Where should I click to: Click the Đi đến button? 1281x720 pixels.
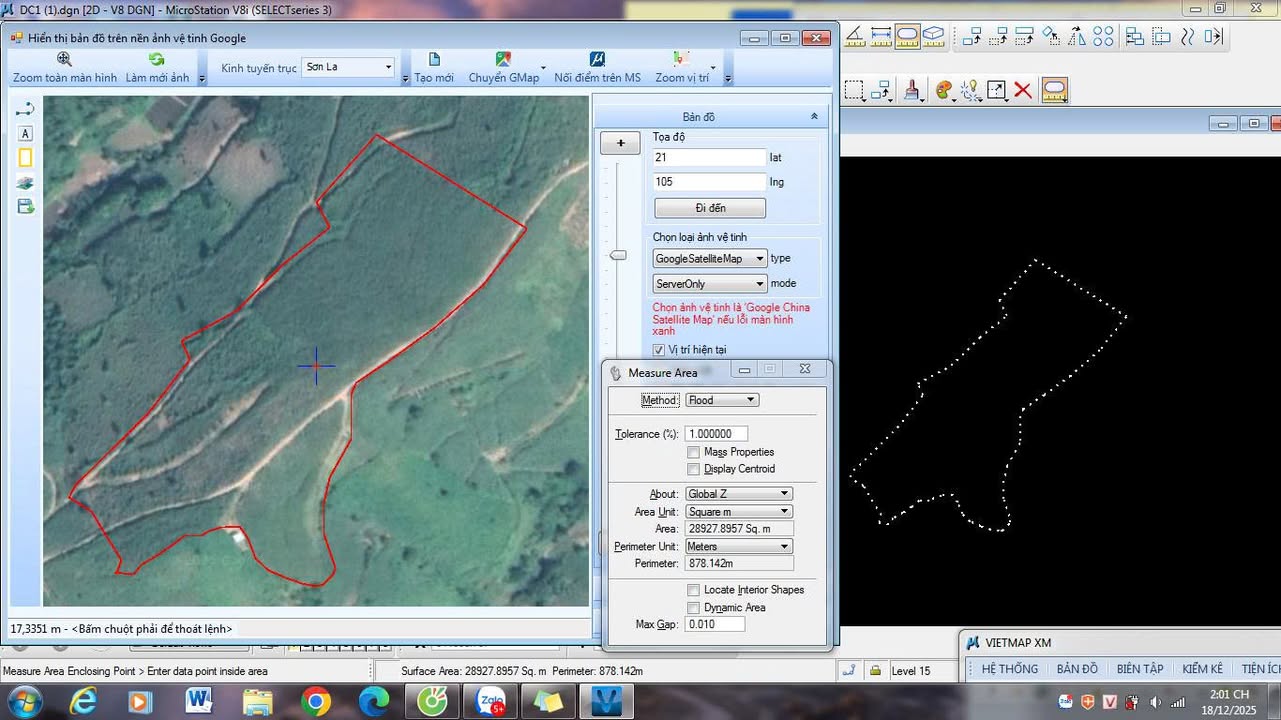click(x=710, y=208)
